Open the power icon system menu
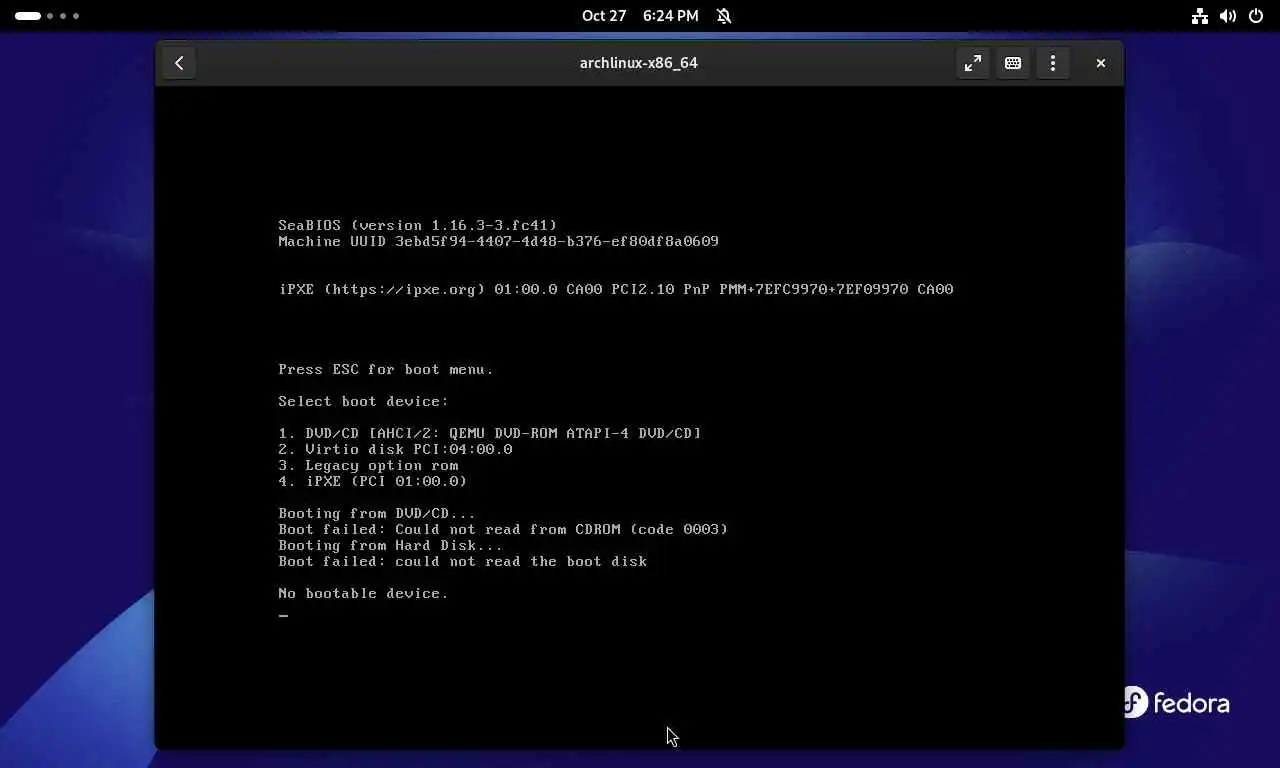This screenshot has height=768, width=1280. [x=1256, y=16]
